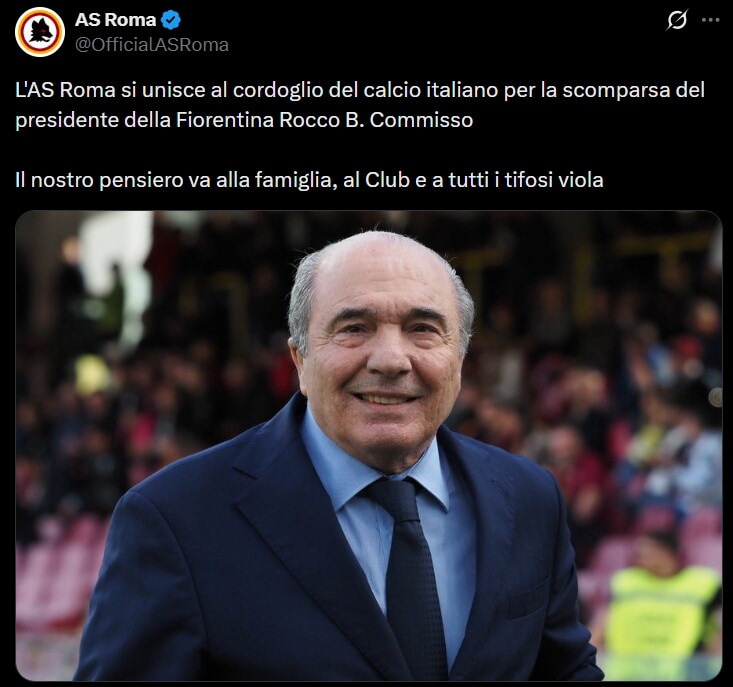Click the wolf emblem inside the avatar
This screenshot has width=733, height=687.
40,33
